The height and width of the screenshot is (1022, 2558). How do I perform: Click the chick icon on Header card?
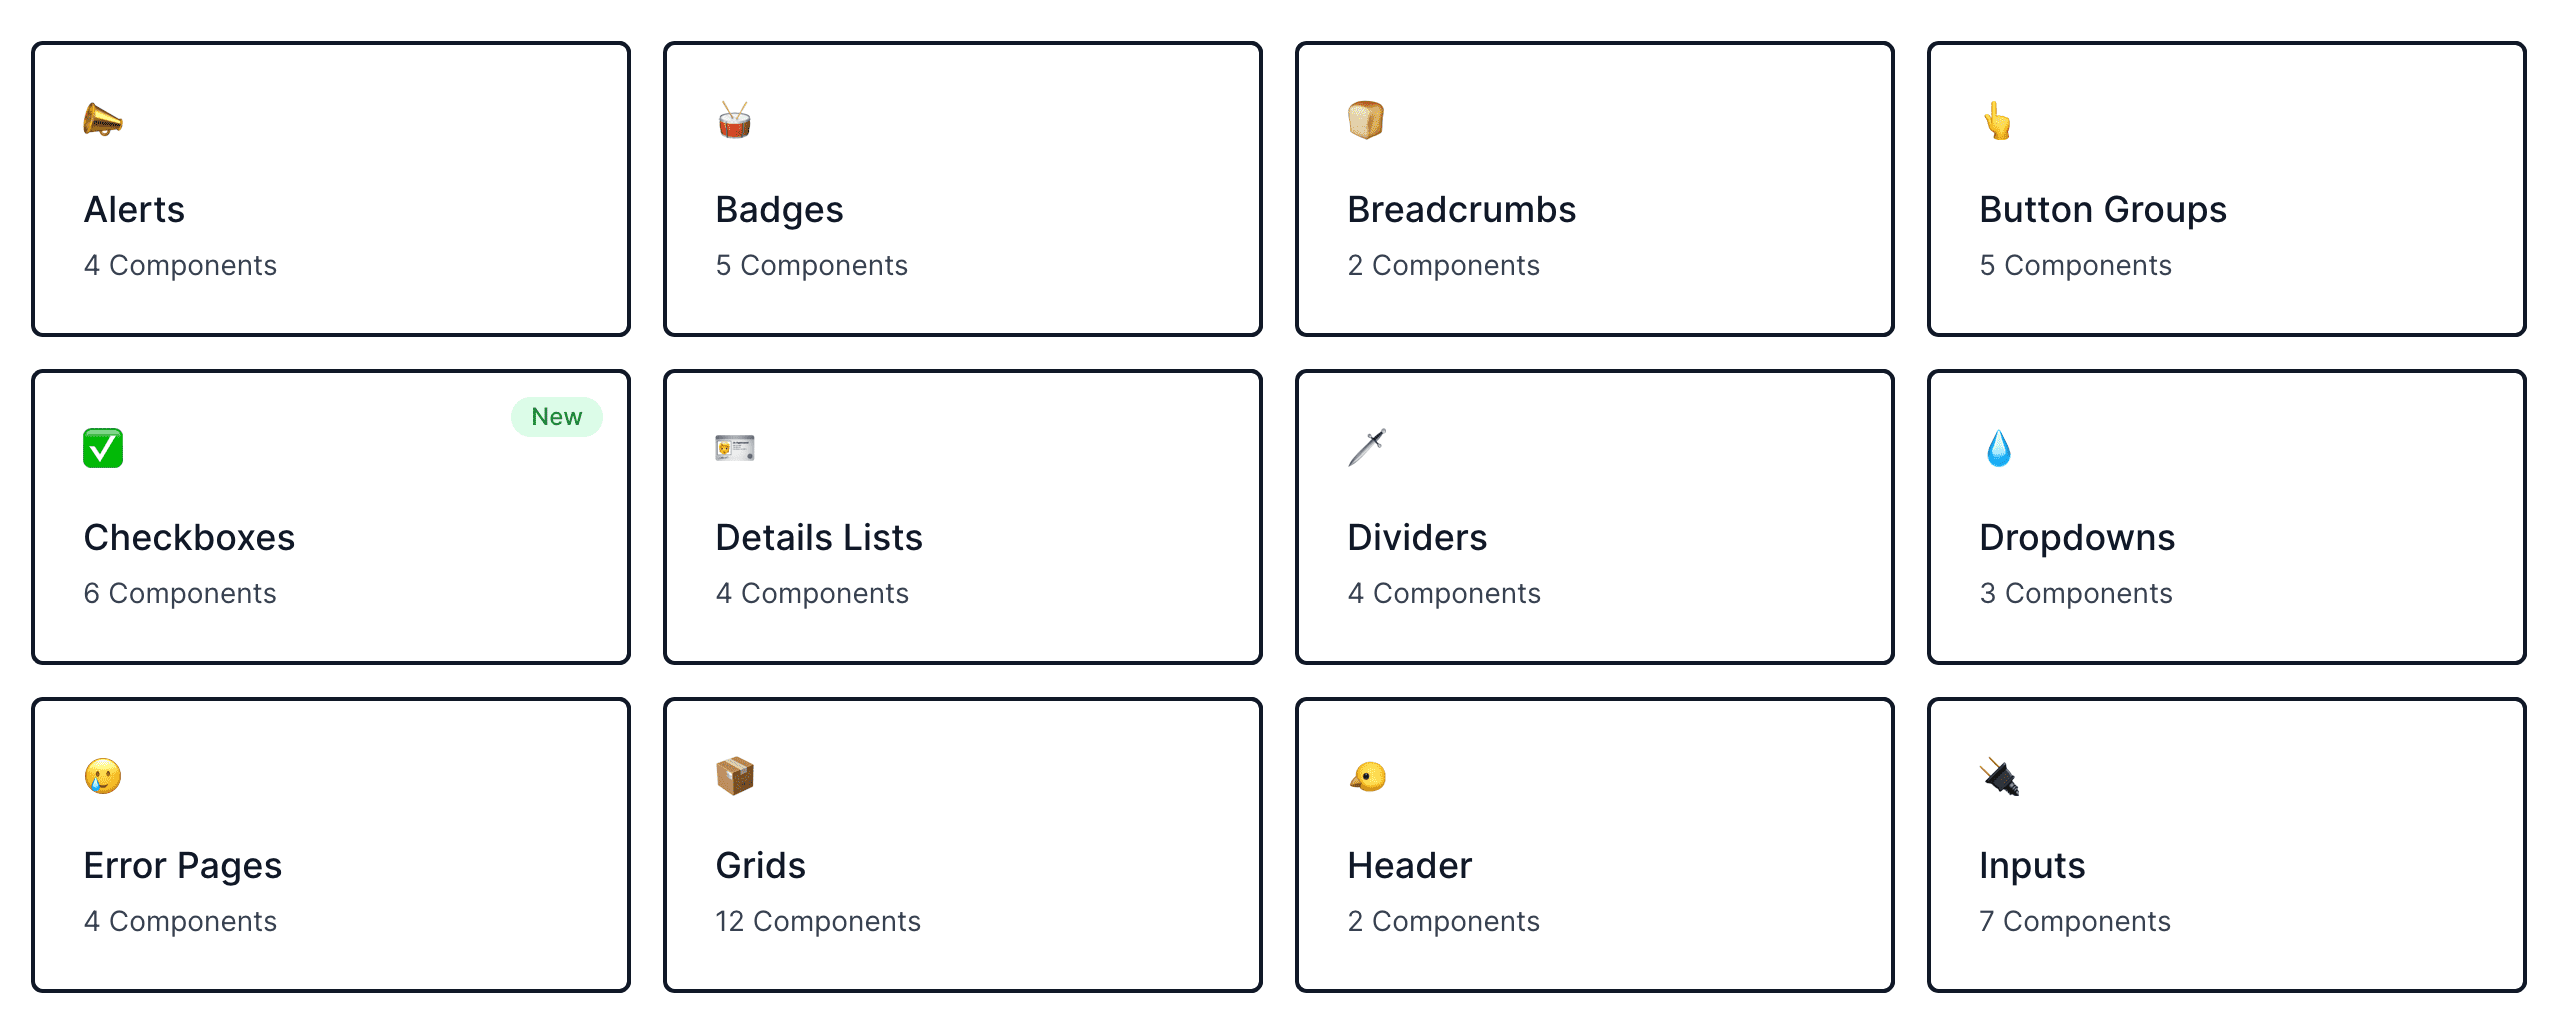(1367, 776)
